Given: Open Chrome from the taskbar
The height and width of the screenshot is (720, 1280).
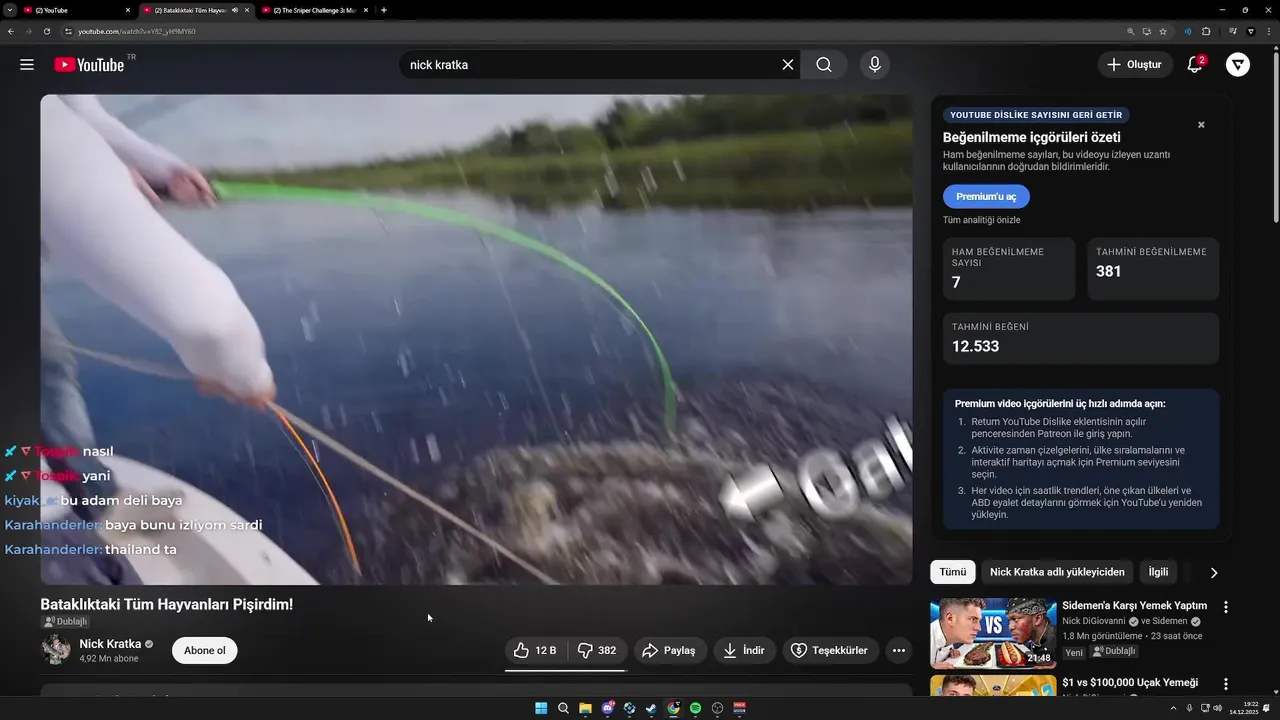Looking at the screenshot, I should [x=673, y=708].
